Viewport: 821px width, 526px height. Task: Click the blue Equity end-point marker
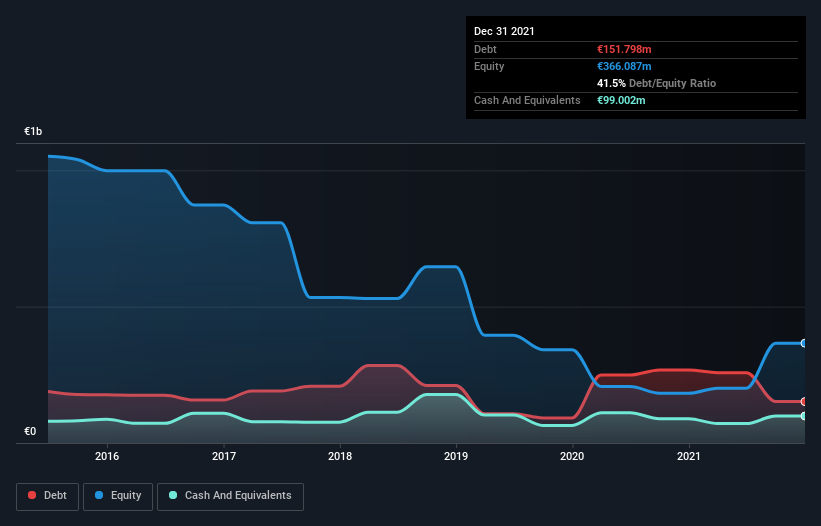point(804,343)
